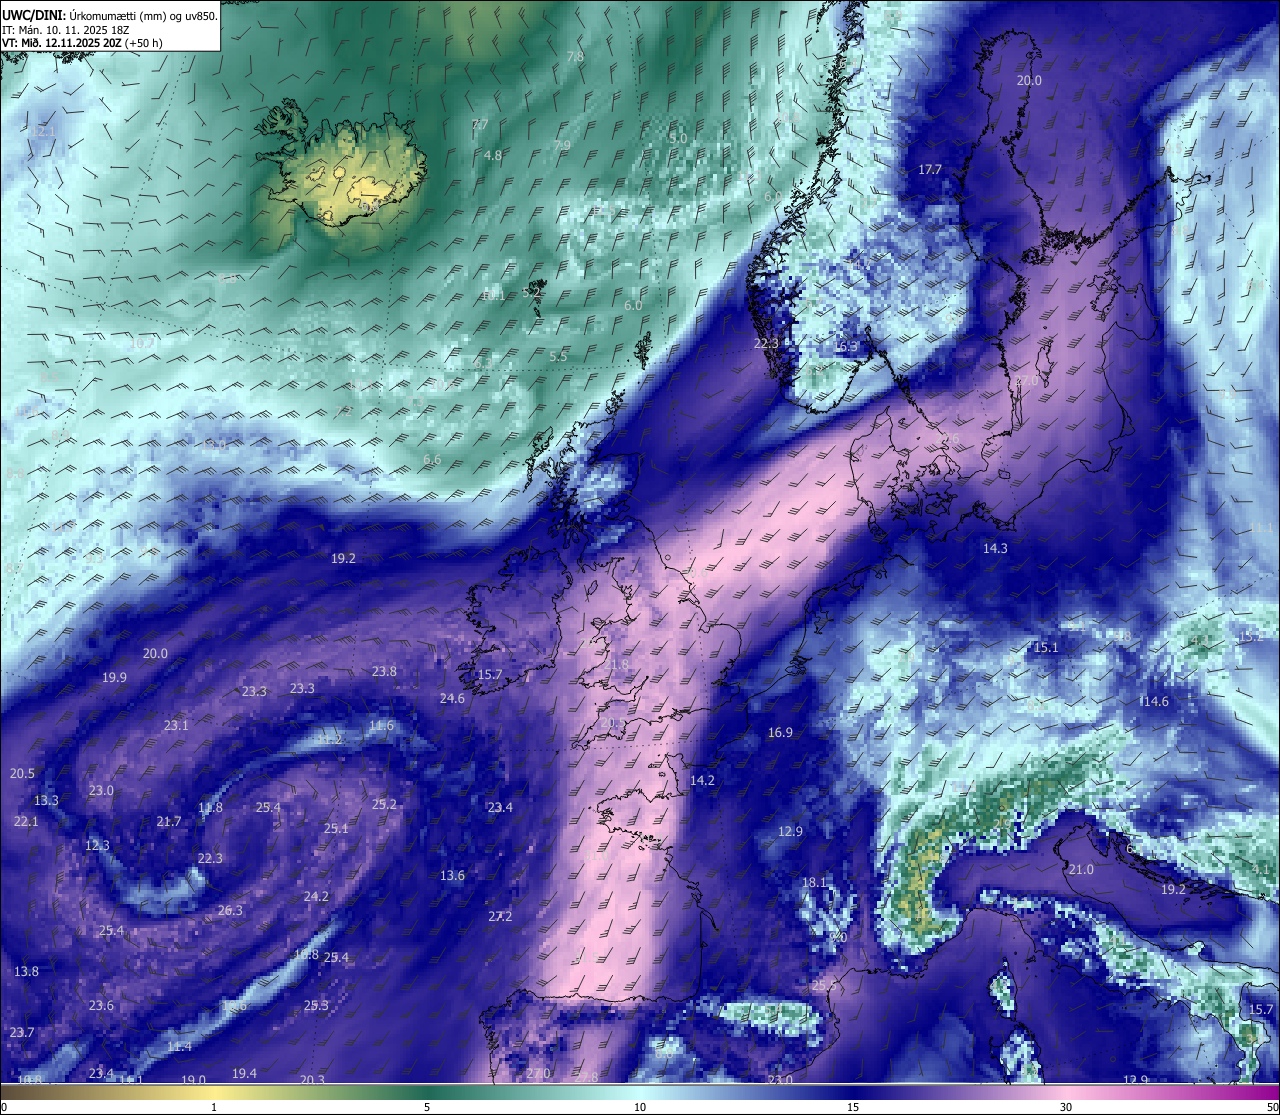Click the map value "12.3"
The width and height of the screenshot is (1280, 1115).
pyautogui.click(x=97, y=846)
